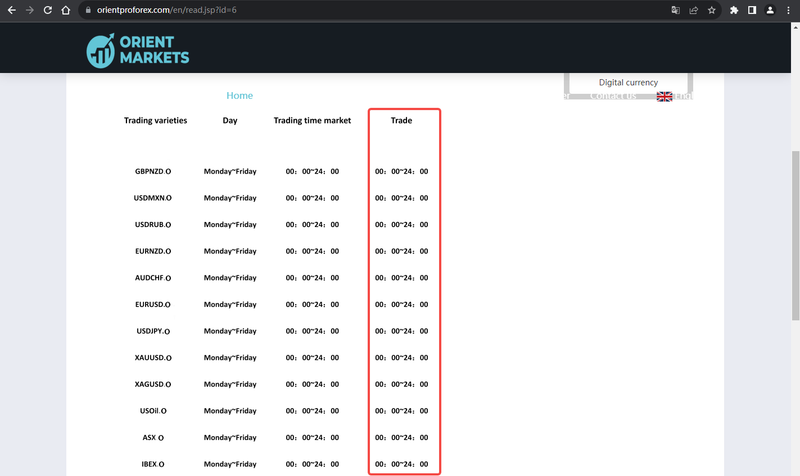Click Trade column time for USDJPY.O
Screen dimensions: 800x476
click(402, 331)
